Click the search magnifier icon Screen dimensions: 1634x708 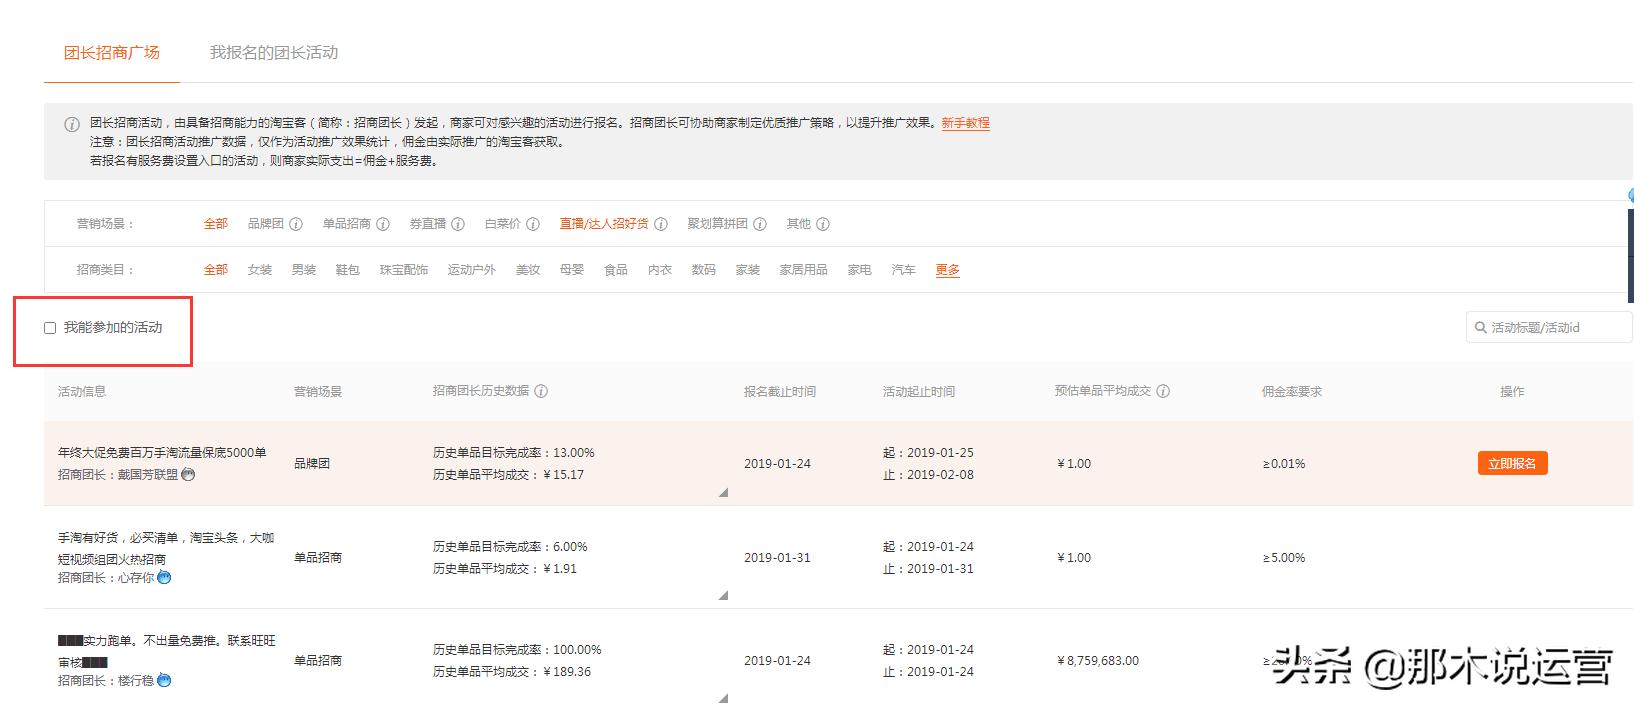1481,327
